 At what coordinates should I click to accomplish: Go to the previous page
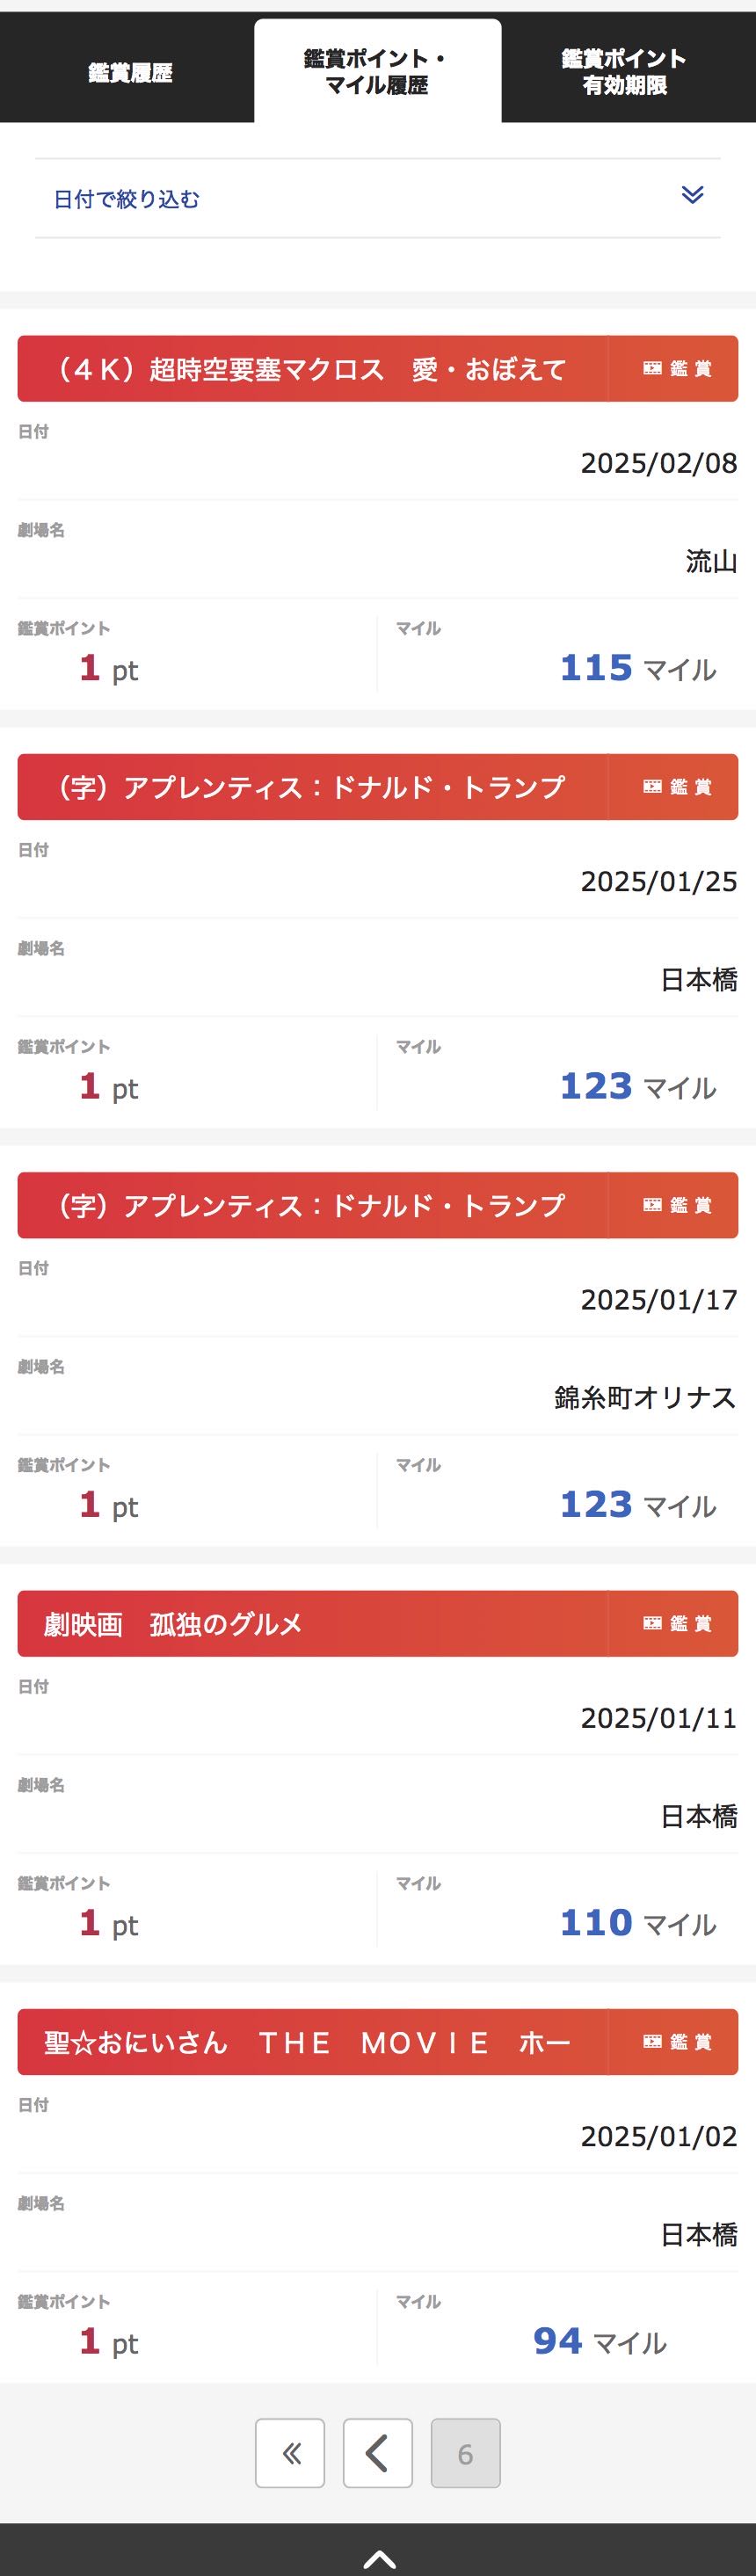point(377,2452)
